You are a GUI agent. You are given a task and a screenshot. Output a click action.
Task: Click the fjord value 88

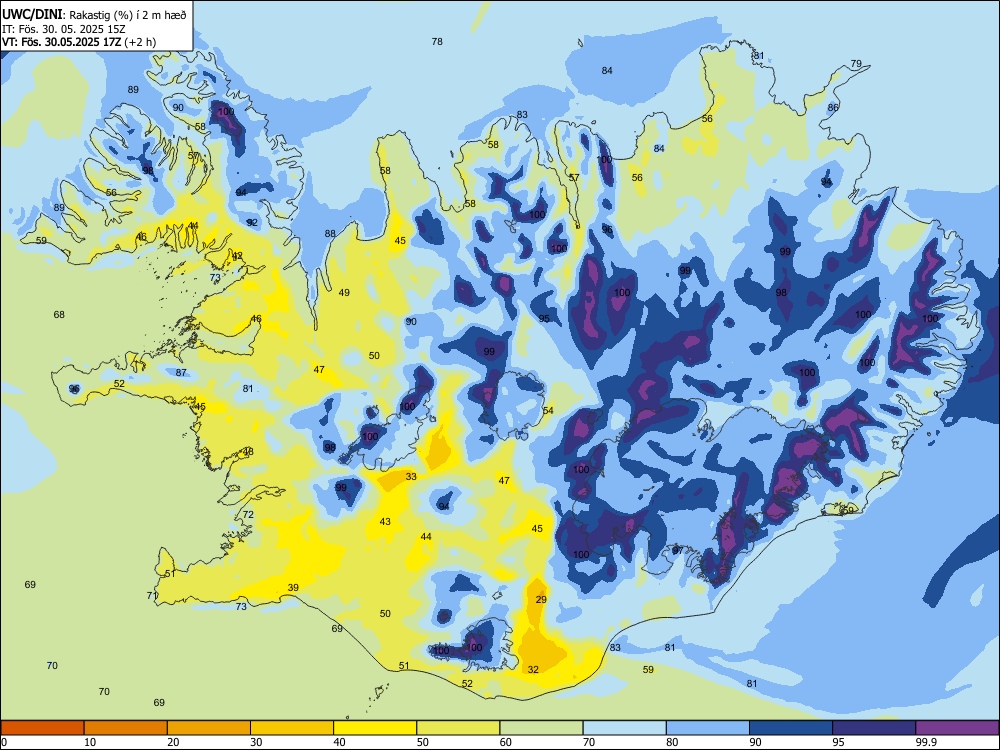(x=330, y=233)
